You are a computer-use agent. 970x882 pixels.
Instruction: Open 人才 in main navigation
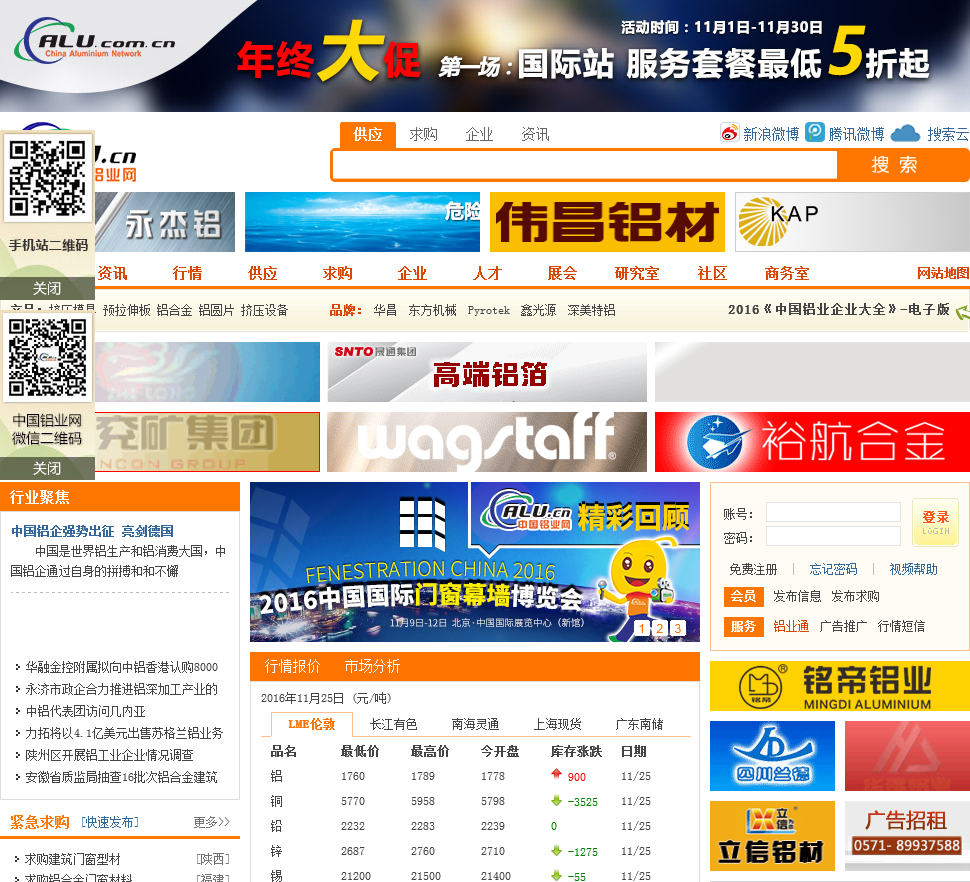487,273
